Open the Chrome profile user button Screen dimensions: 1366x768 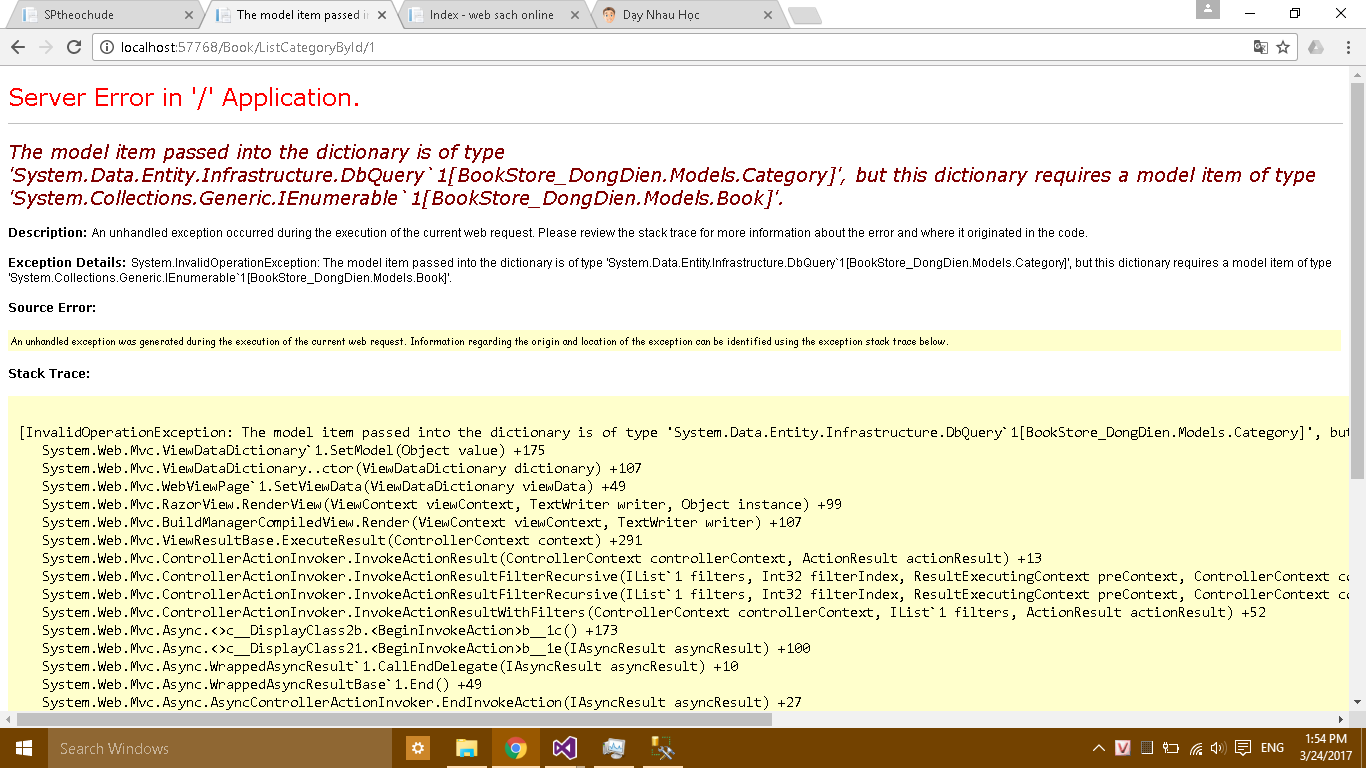click(1208, 11)
